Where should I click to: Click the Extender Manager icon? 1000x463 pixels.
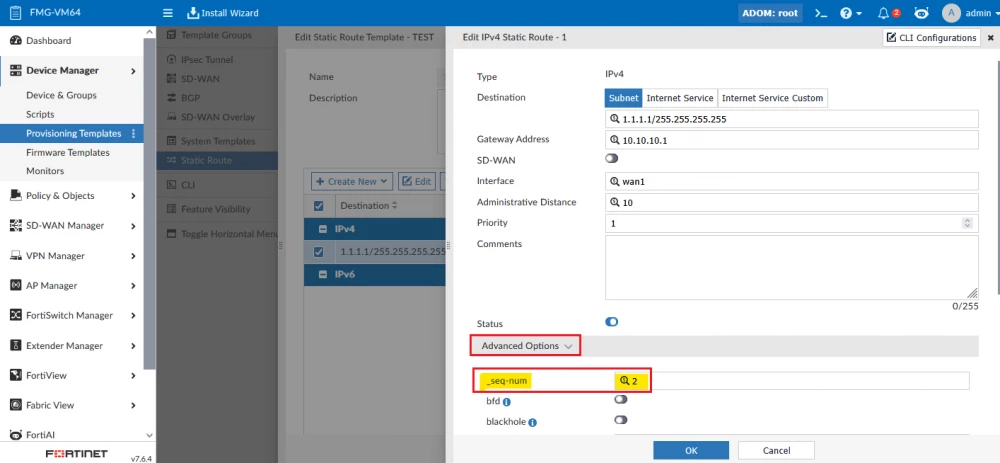pos(15,346)
